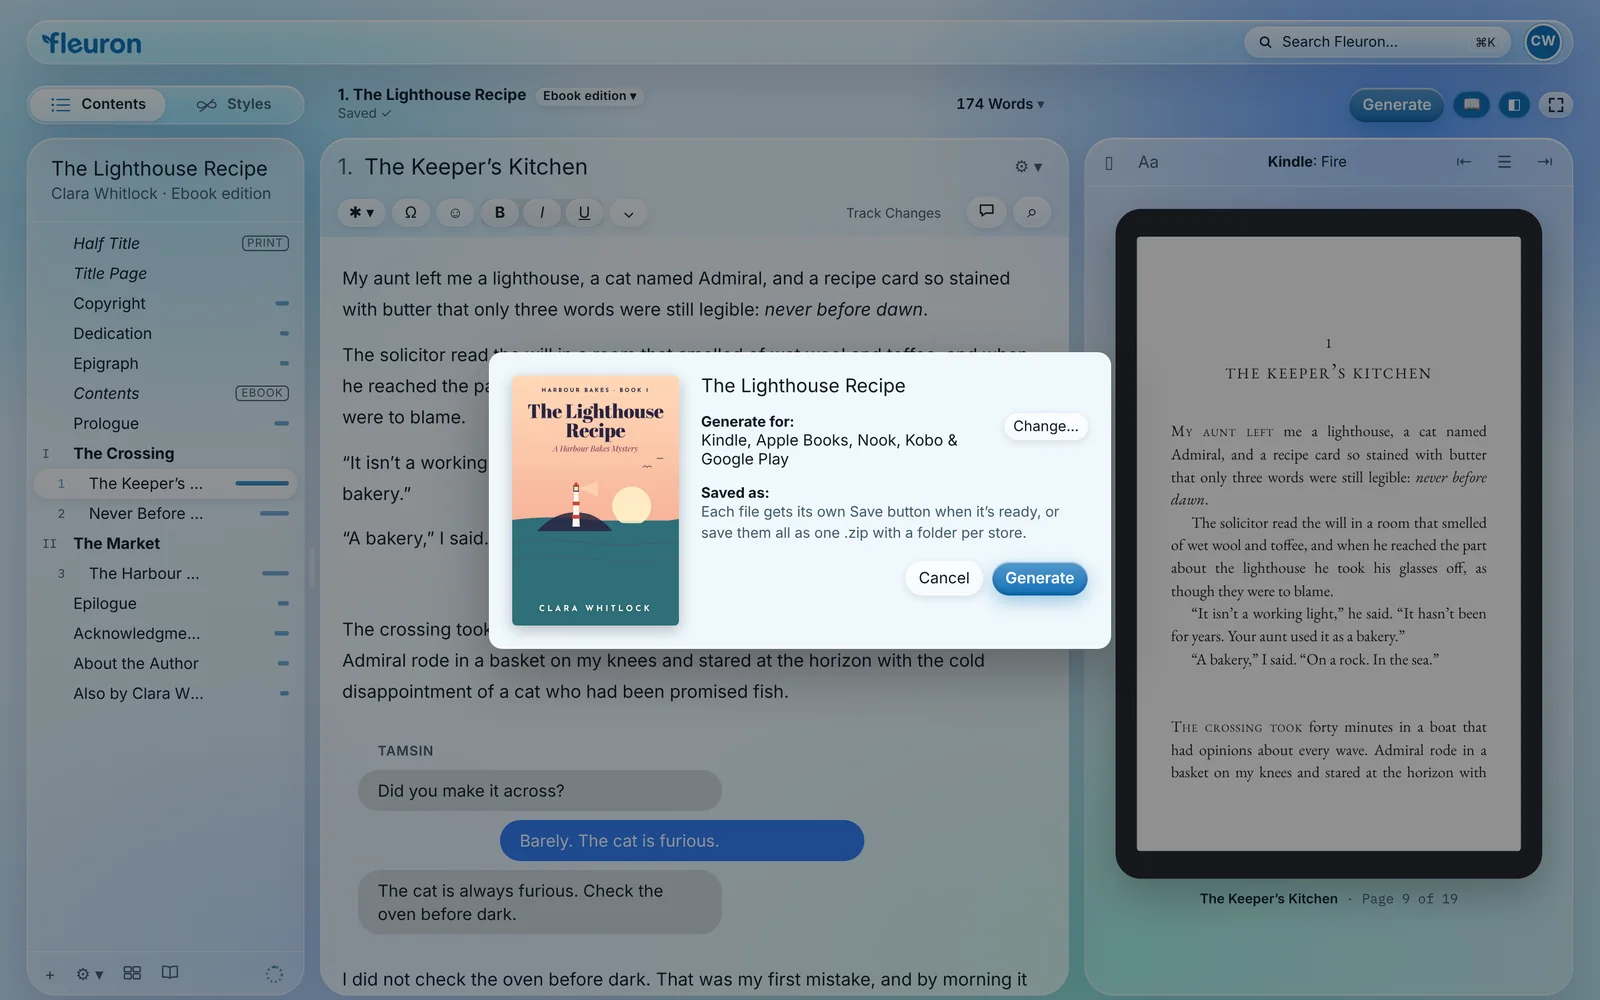
Task: Click the comments speech bubble icon
Action: point(986,211)
